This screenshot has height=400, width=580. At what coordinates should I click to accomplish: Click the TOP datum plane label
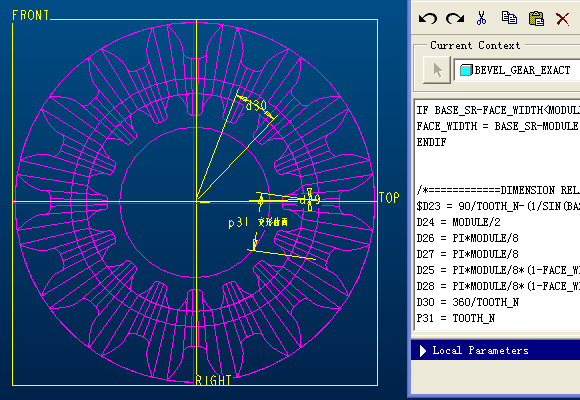tap(389, 198)
